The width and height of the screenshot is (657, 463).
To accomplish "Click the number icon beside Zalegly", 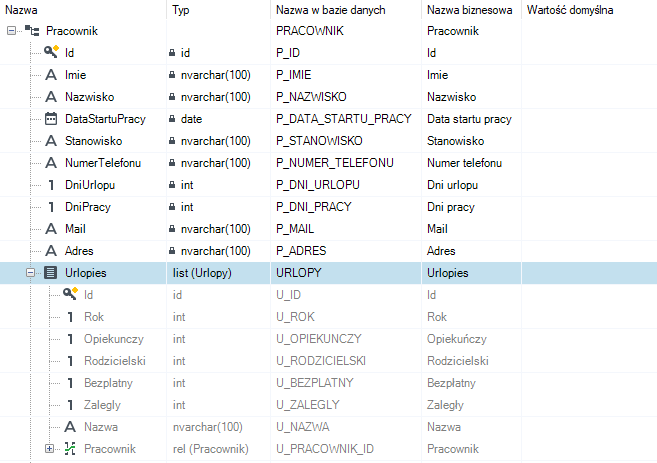I will point(70,405).
